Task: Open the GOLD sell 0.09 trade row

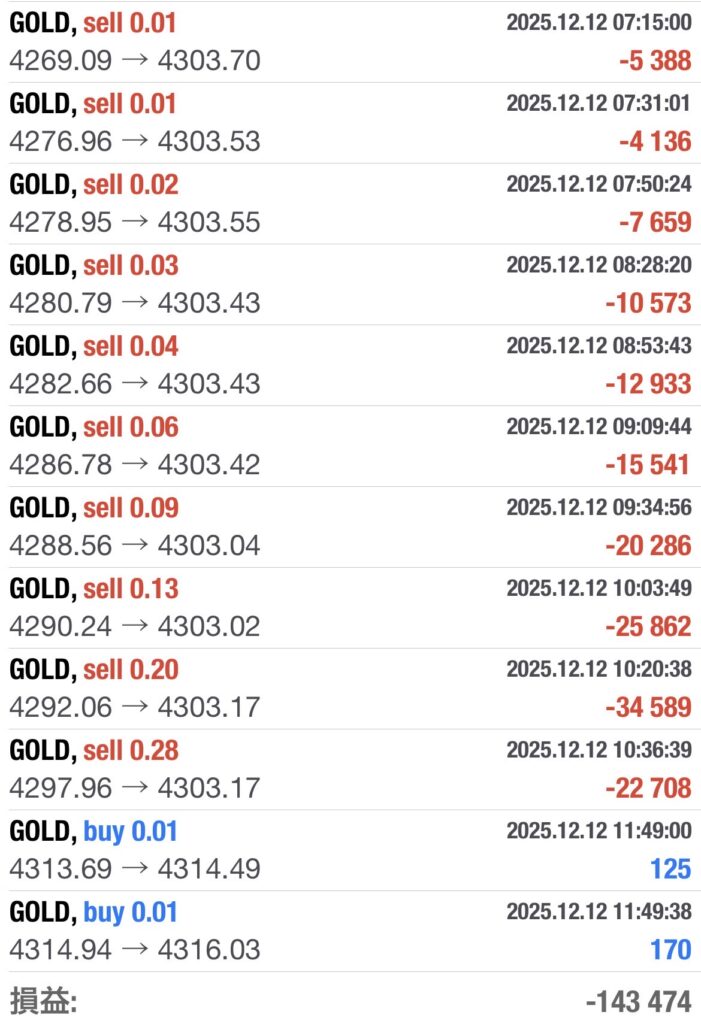Action: 350,527
